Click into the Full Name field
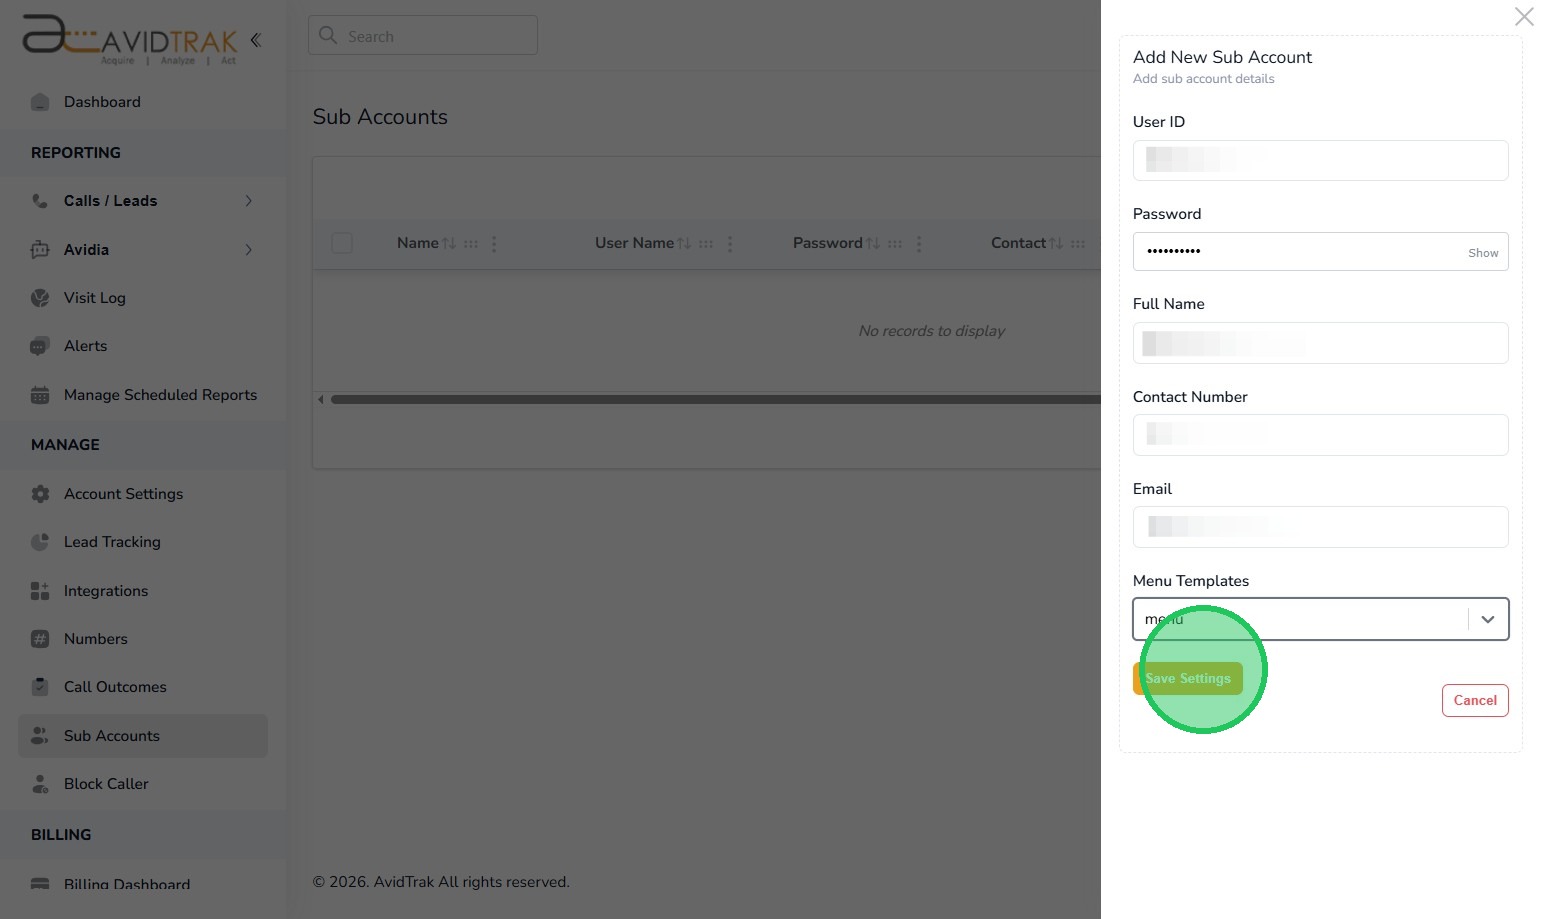 click(1320, 343)
